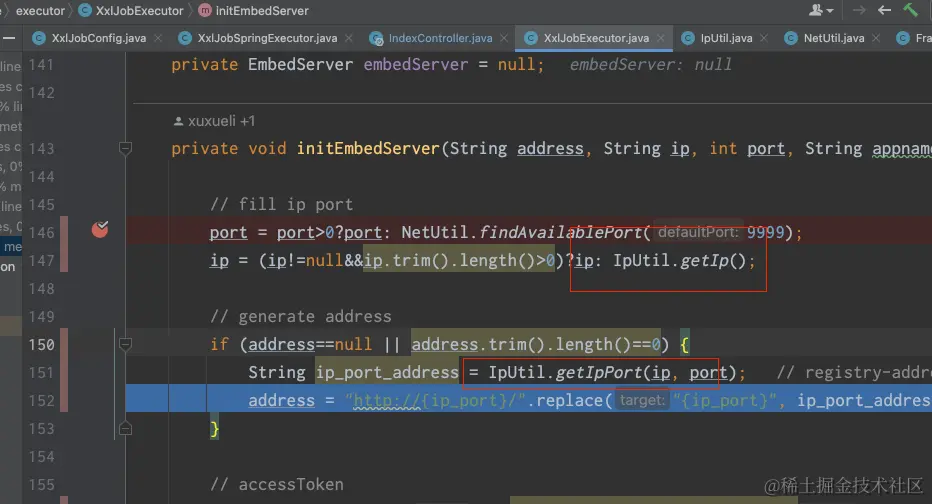Viewport: 932px width, 504px height.
Task: Click the XxlJobConfig.java class icon
Action: (x=39, y=38)
